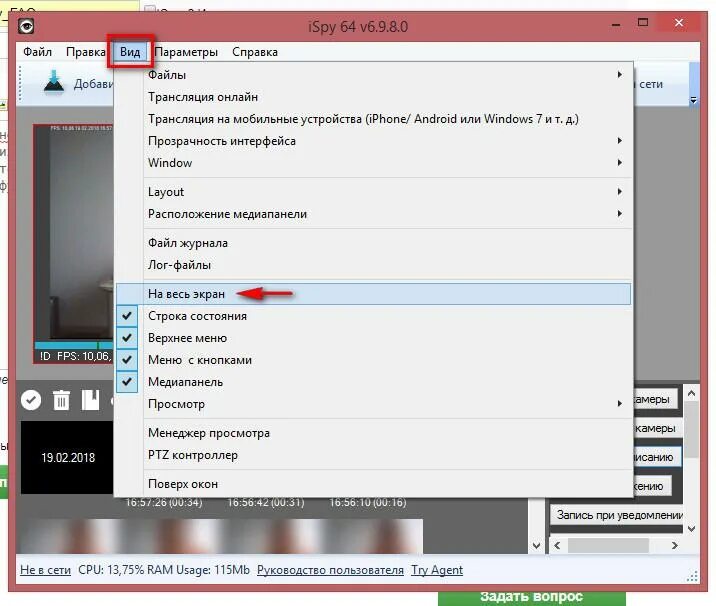This screenshot has width=716, height=606.
Task: Toggle the Строка состояния checkmark
Action: [x=127, y=316]
